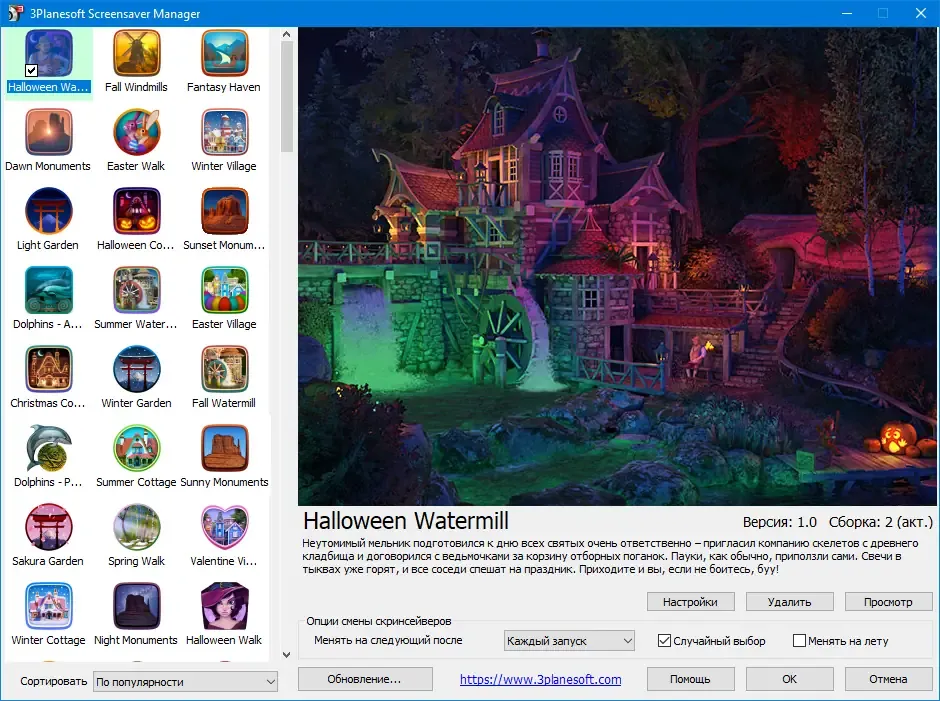Open the Каждый запуск change-interval dropdown

pyautogui.click(x=569, y=640)
